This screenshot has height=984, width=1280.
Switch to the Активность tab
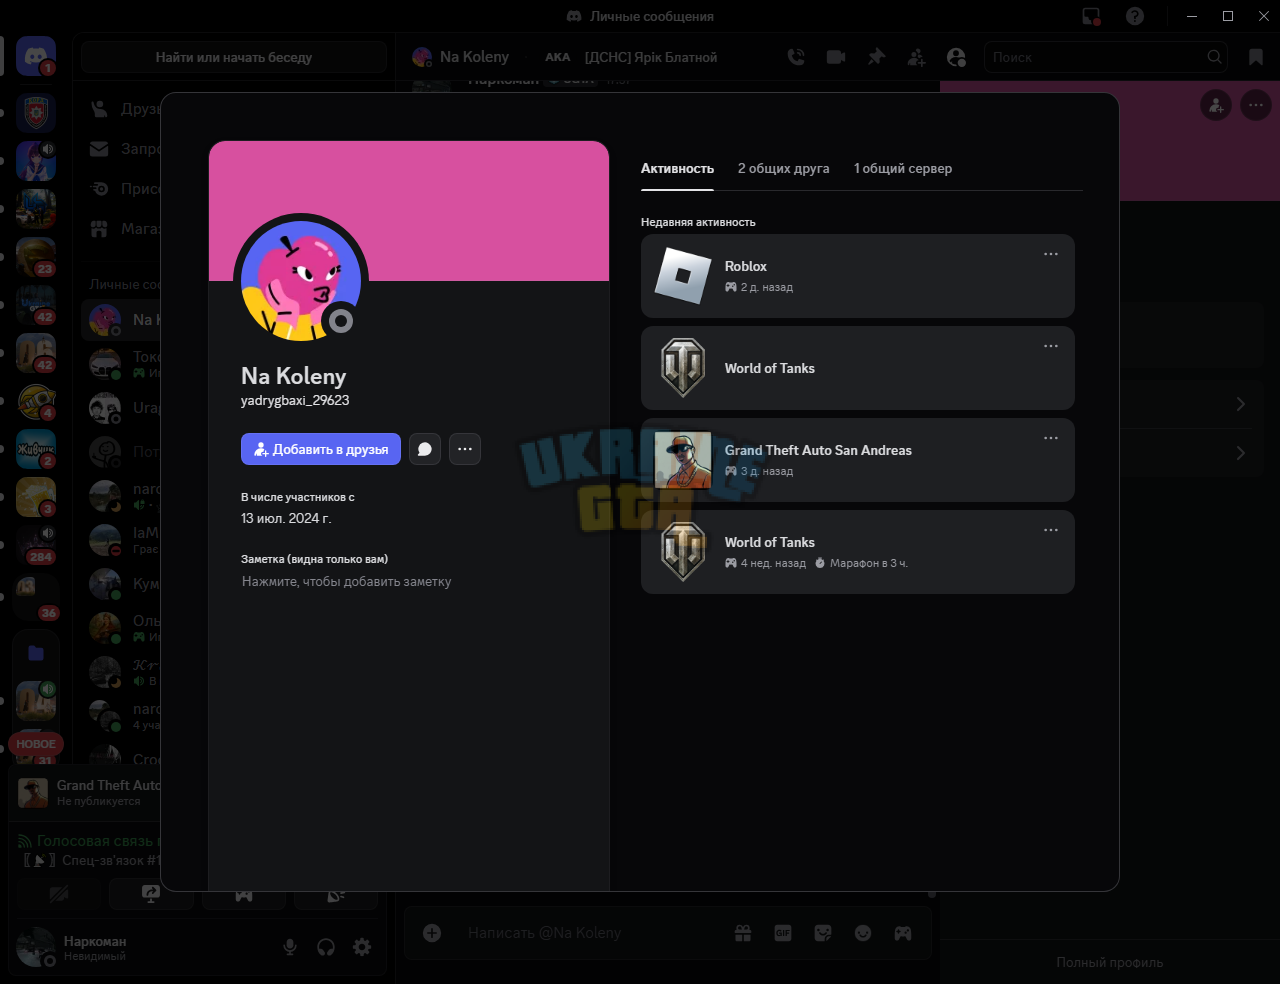click(677, 168)
